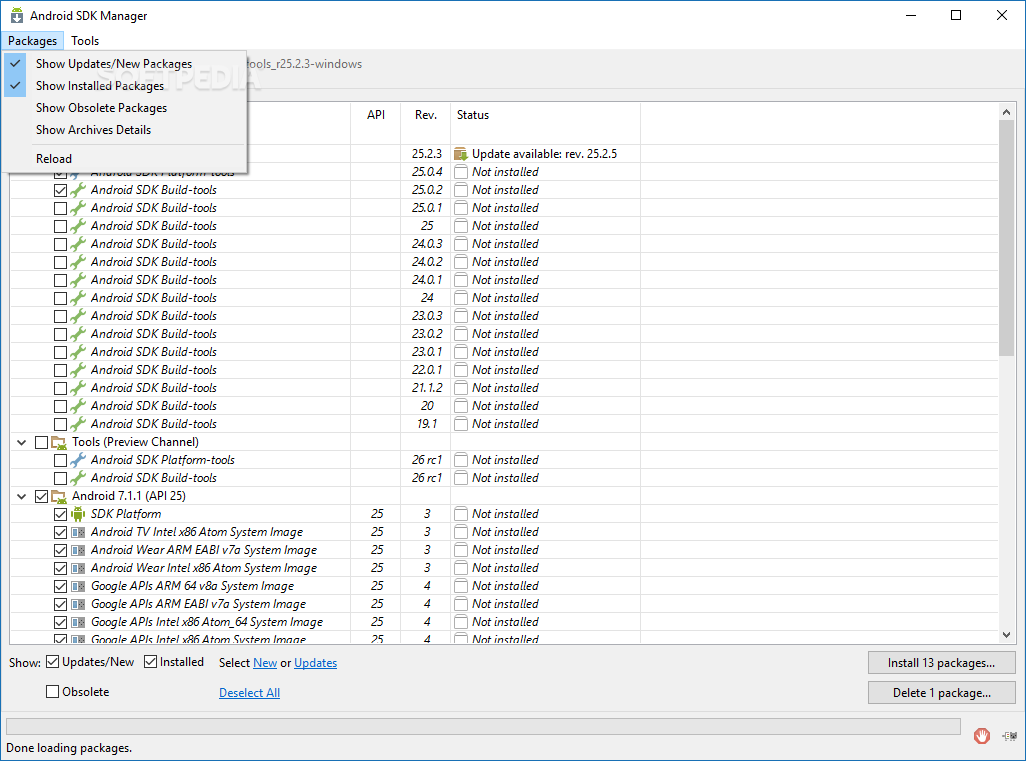This screenshot has width=1026, height=761.
Task: Click the Delete 1 package button
Action: tap(942, 693)
